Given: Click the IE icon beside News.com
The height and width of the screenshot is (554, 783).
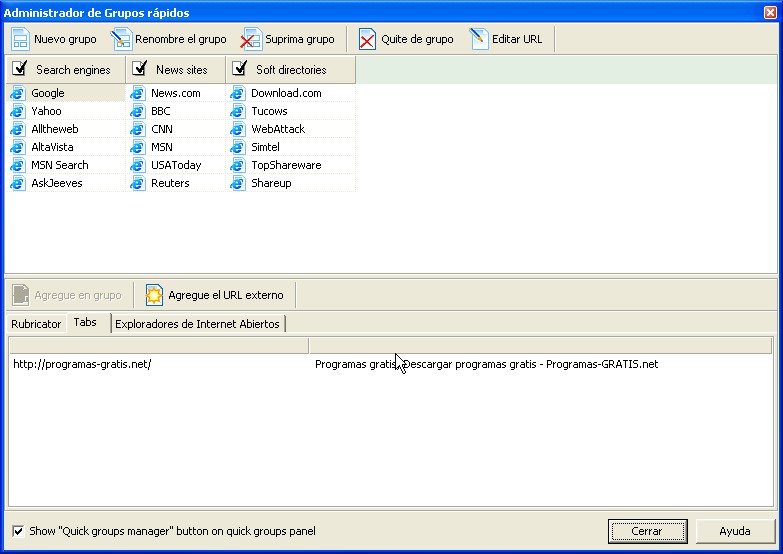Looking at the screenshot, I should click(138, 93).
